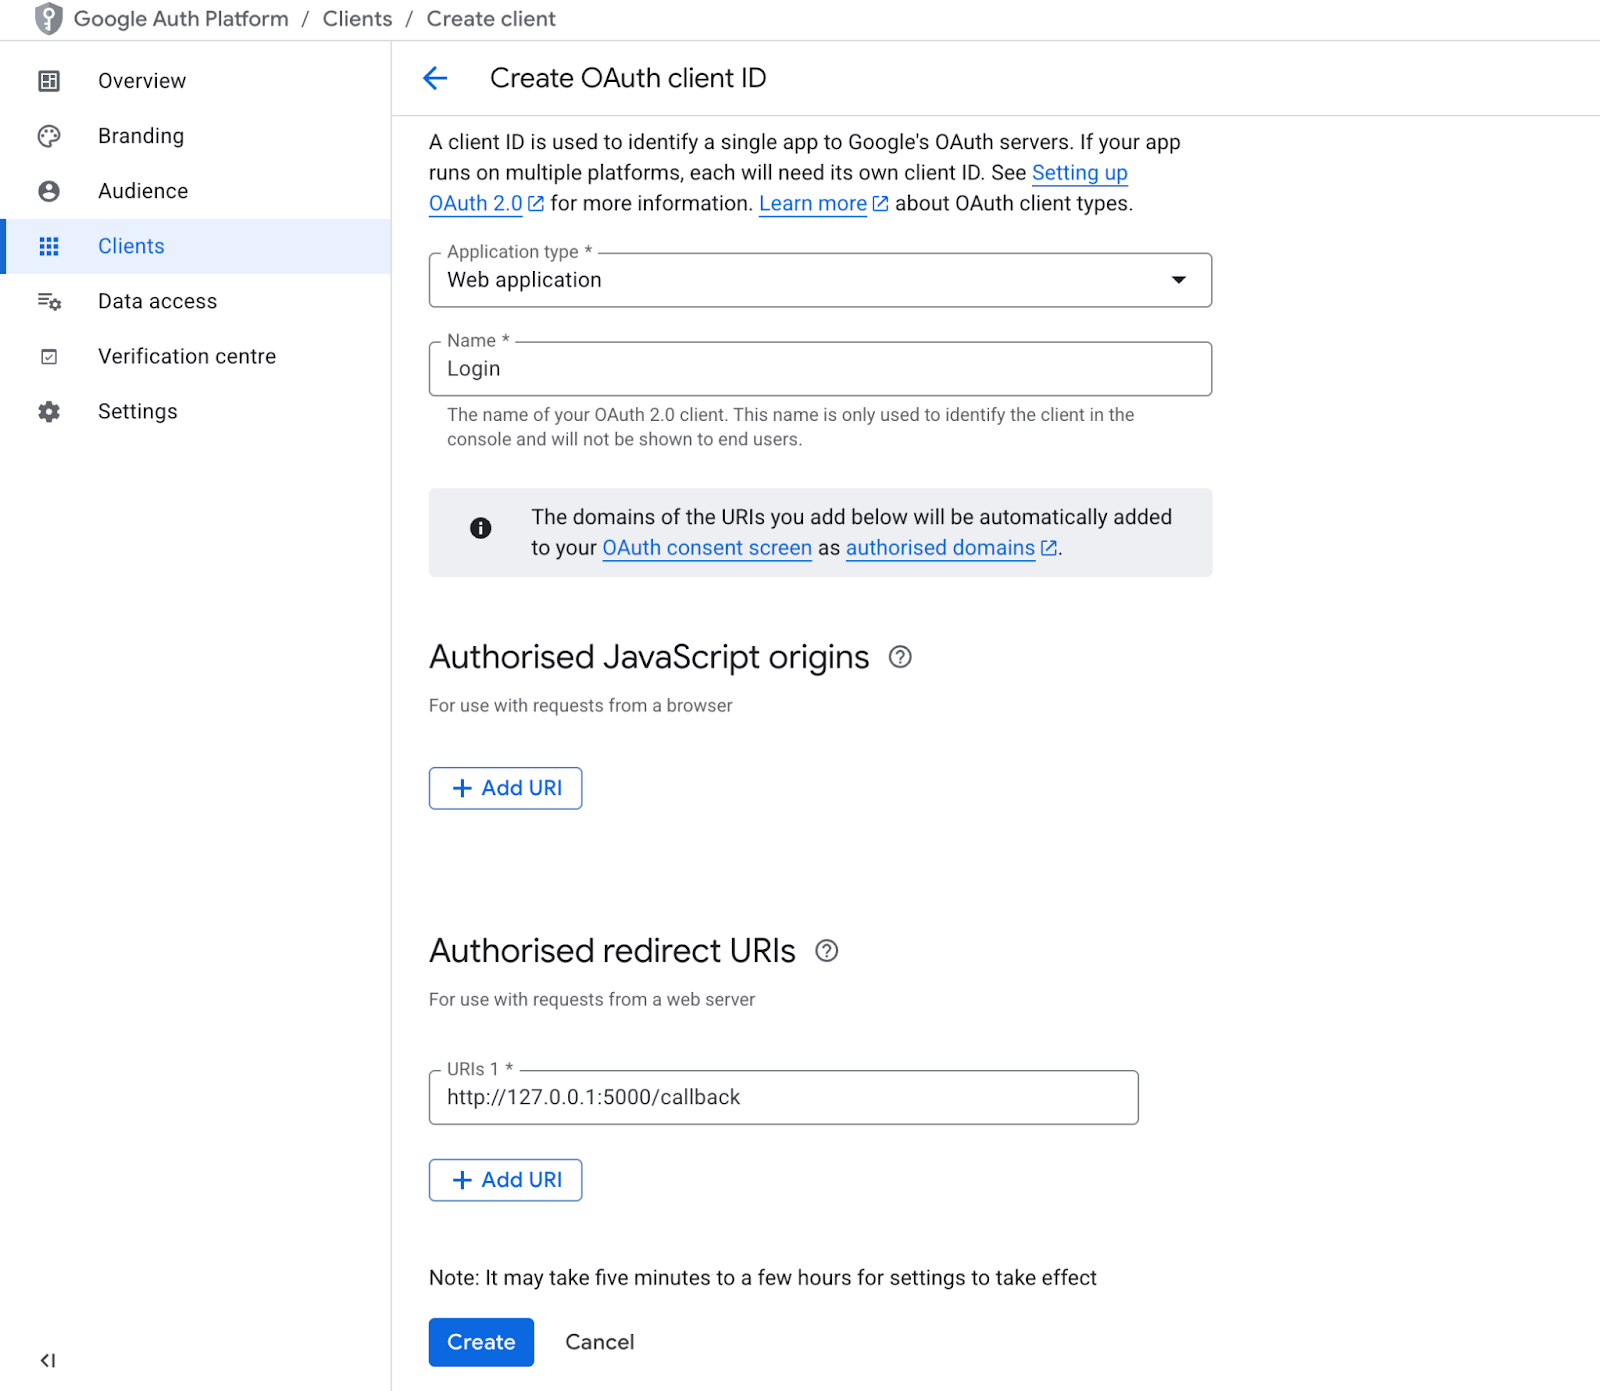The width and height of the screenshot is (1600, 1391).
Task: Click external link icon after OAuth 2.0
Action: tap(536, 204)
